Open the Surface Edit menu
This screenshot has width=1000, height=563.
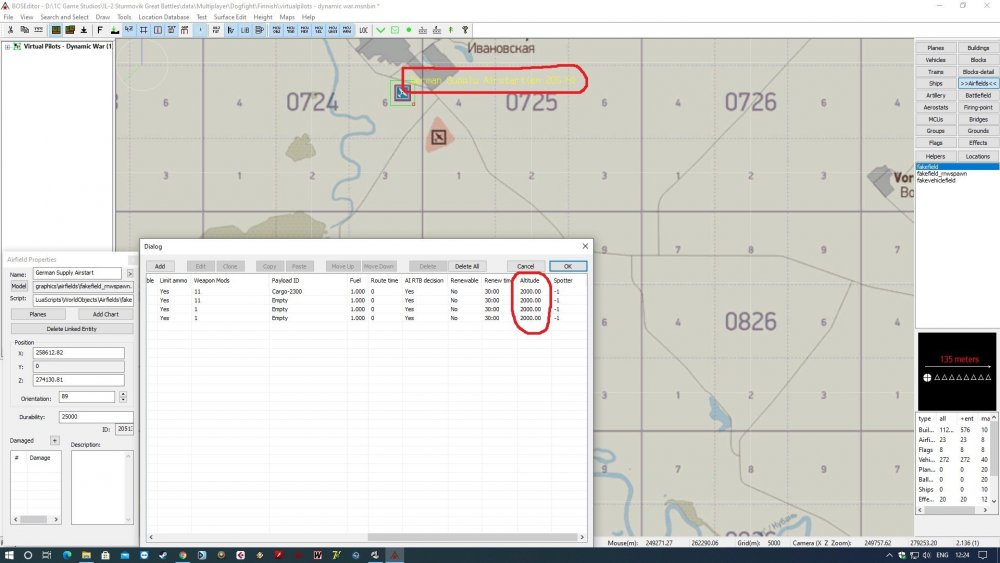230,17
